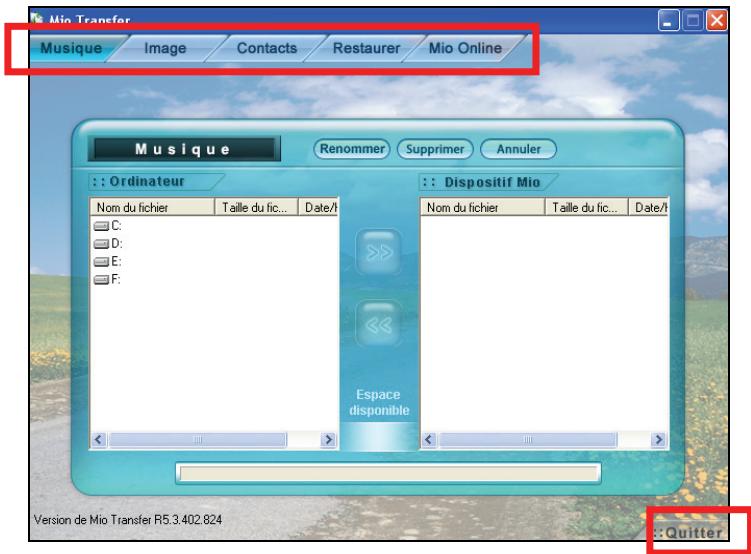
Task: Click Ordinateur horizontal scrollbar thumb
Action: [198, 440]
